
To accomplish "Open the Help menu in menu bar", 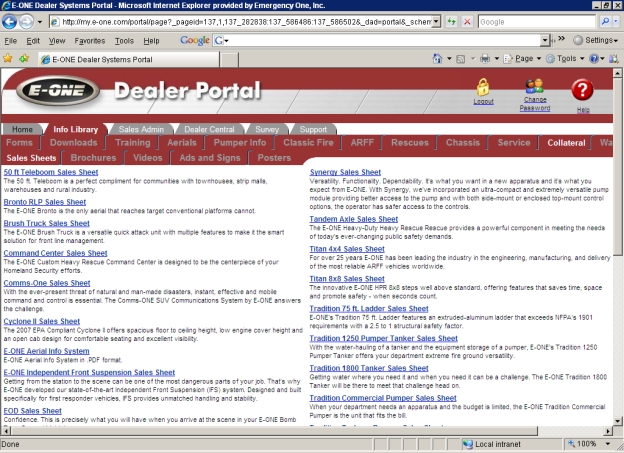I will click(151, 41).
